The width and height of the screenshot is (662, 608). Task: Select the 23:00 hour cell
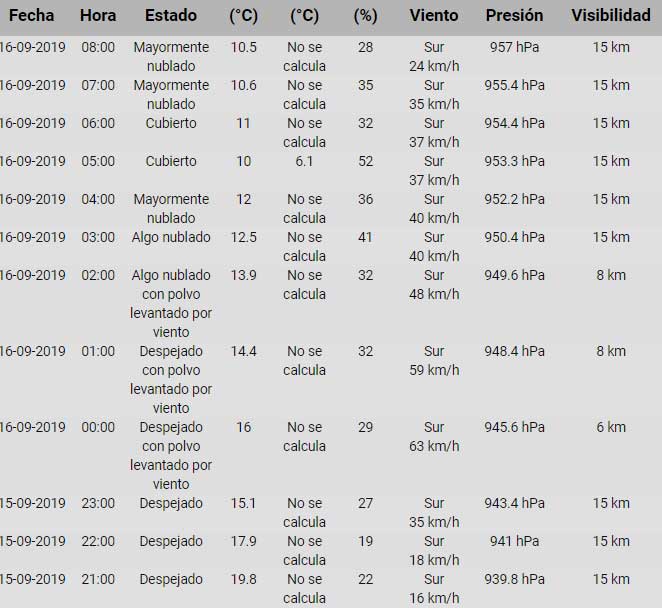[98, 503]
